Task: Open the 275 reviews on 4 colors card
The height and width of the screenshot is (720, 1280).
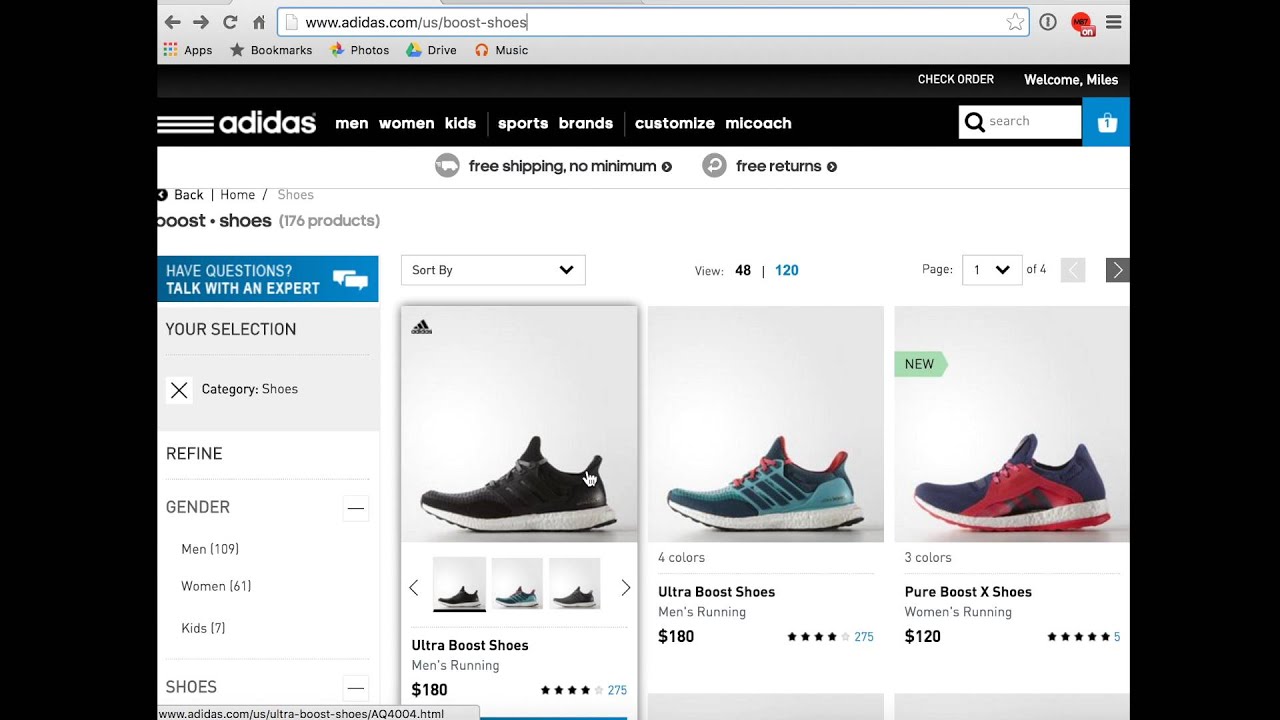Action: [x=864, y=637]
